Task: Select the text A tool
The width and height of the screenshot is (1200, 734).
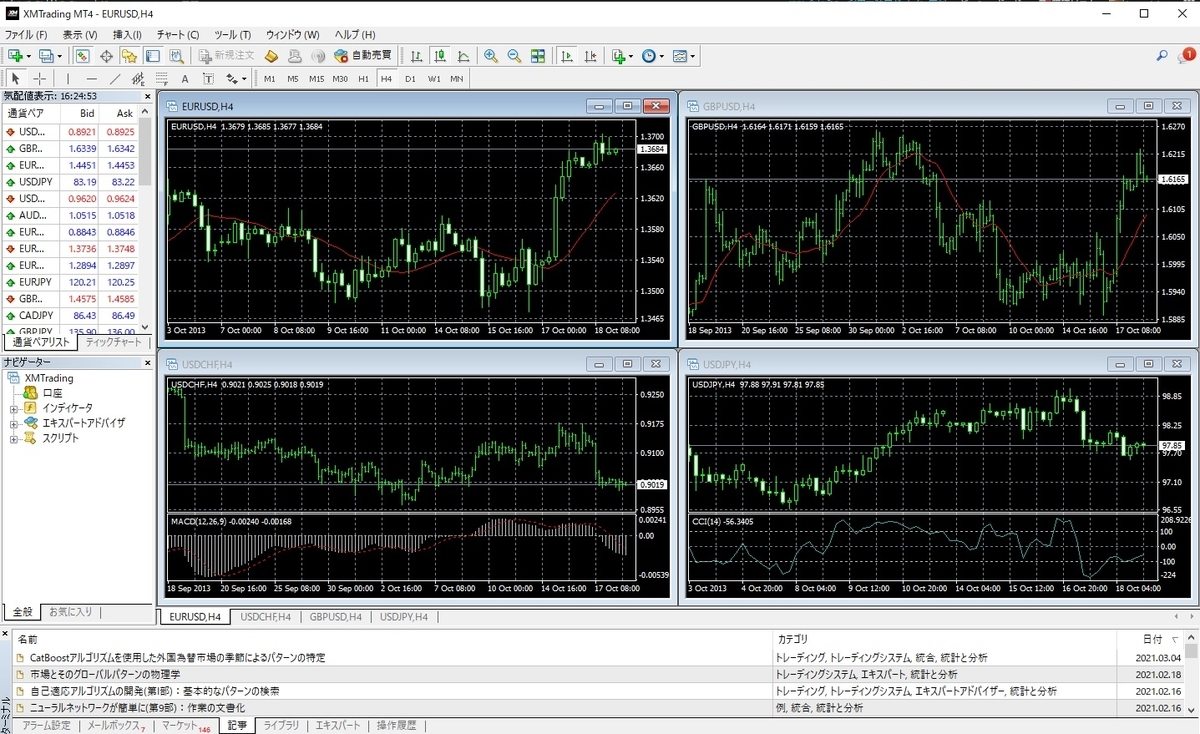Action: point(185,78)
